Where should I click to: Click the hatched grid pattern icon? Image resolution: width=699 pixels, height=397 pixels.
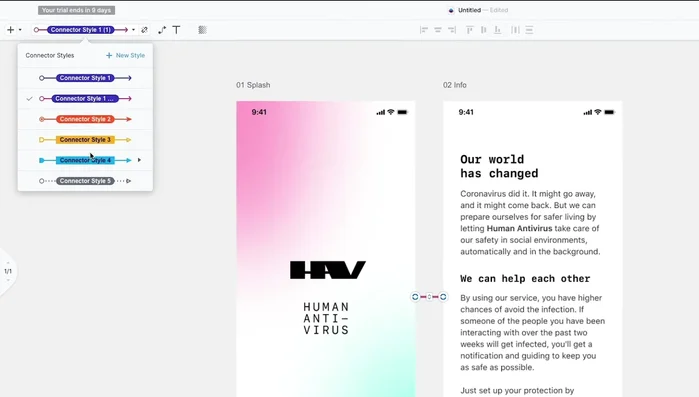(202, 30)
